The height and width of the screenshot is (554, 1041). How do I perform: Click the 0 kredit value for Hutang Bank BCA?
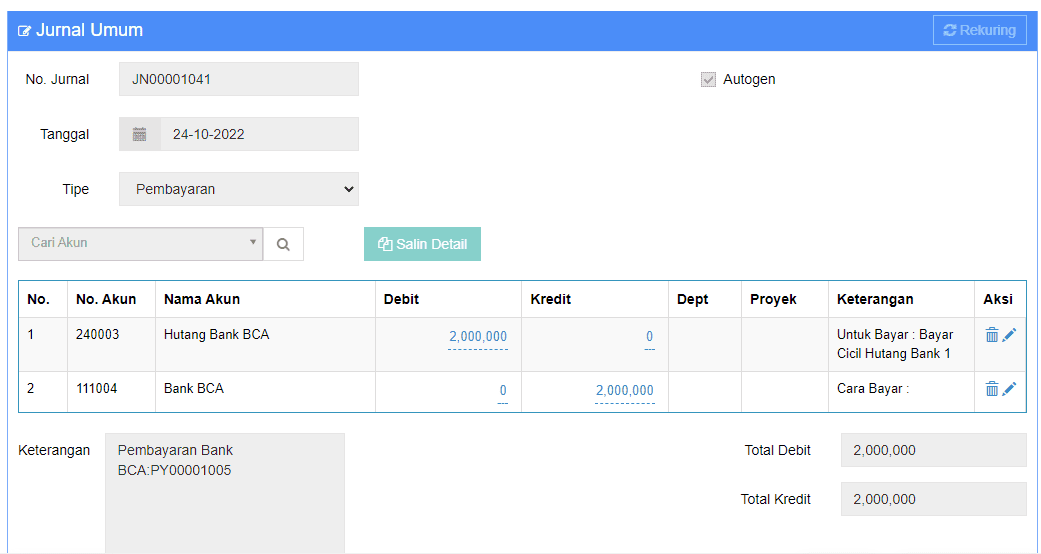[649, 336]
